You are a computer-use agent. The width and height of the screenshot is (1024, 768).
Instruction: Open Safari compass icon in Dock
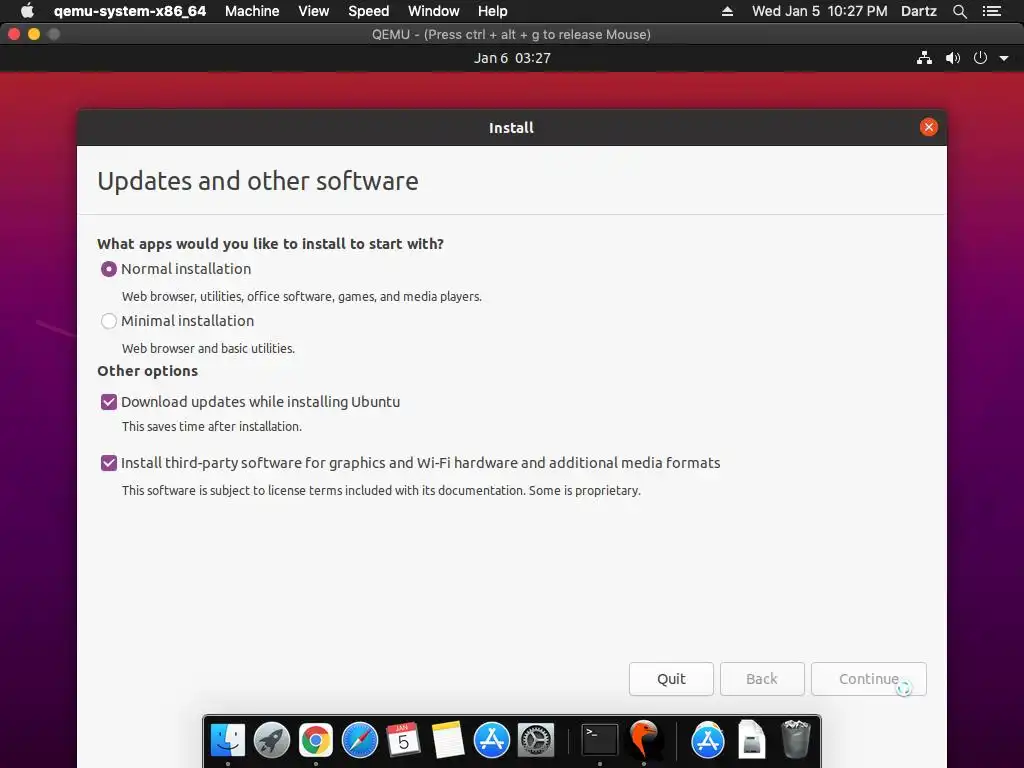[360, 741]
